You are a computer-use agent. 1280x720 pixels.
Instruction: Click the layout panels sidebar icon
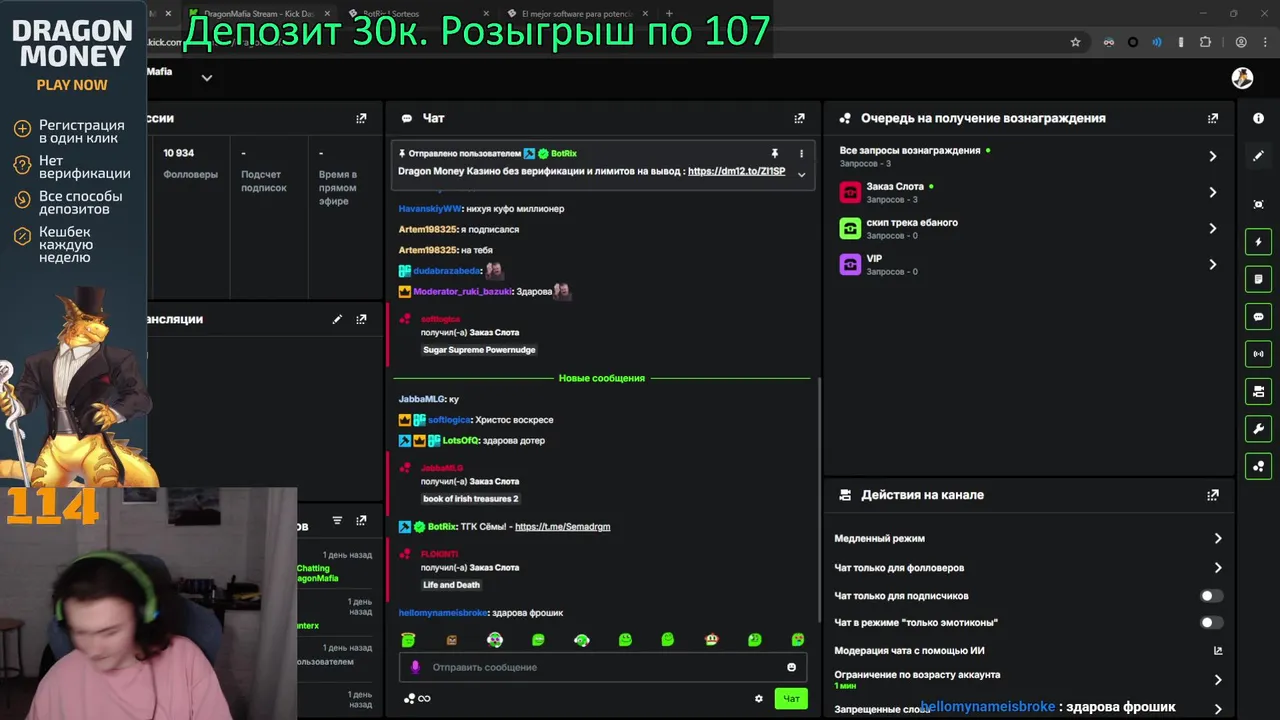click(1259, 391)
